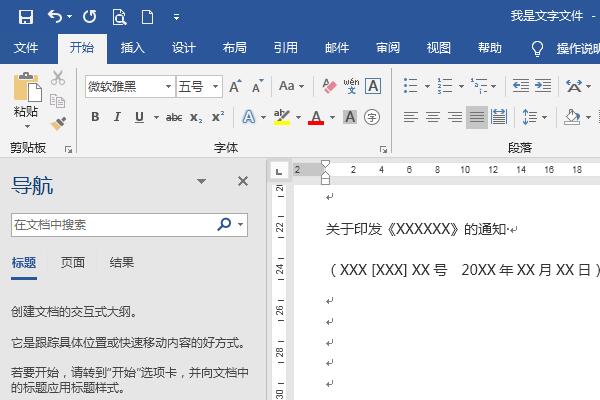600x400 pixels.
Task: Copy the selection with the copy icon
Action: pos(58,101)
